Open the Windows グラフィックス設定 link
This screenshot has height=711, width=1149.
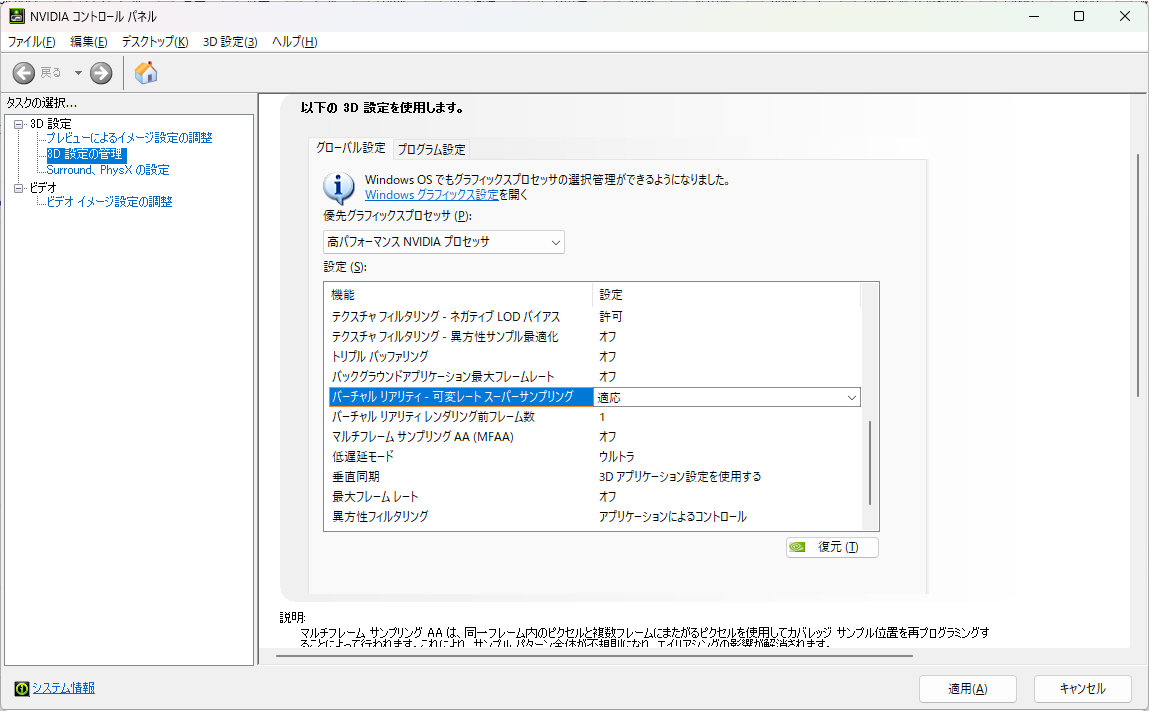432,195
